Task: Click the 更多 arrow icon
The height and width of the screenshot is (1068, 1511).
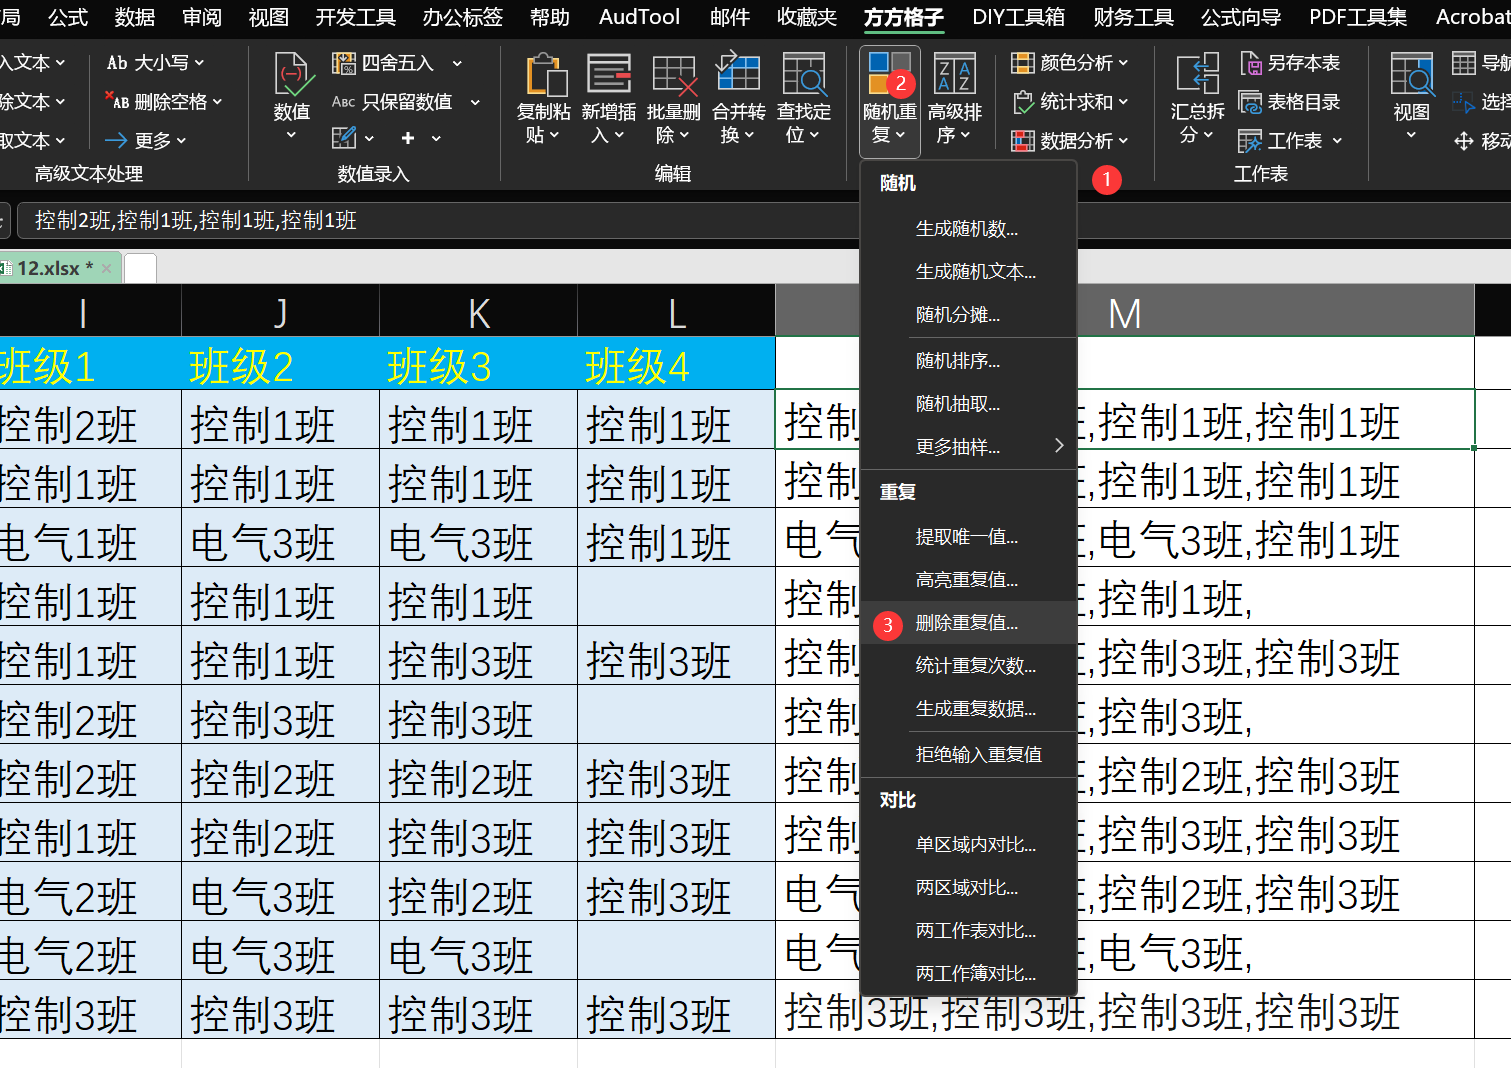Action: pyautogui.click(x=116, y=141)
